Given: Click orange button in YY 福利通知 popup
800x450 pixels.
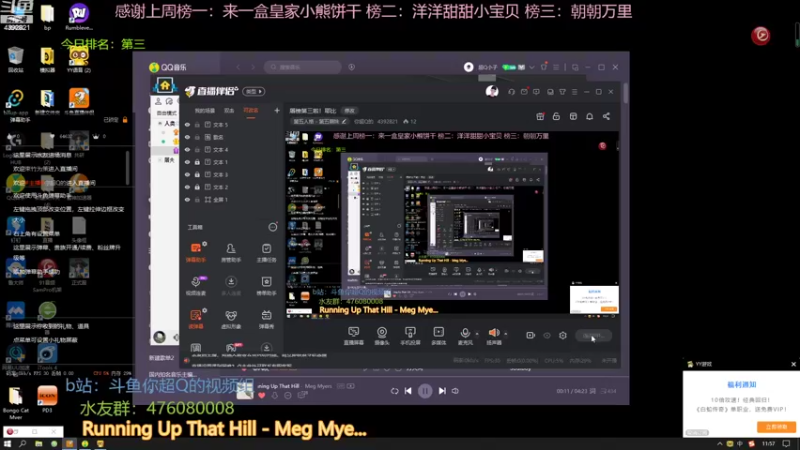Looking at the screenshot, I should 776,427.
